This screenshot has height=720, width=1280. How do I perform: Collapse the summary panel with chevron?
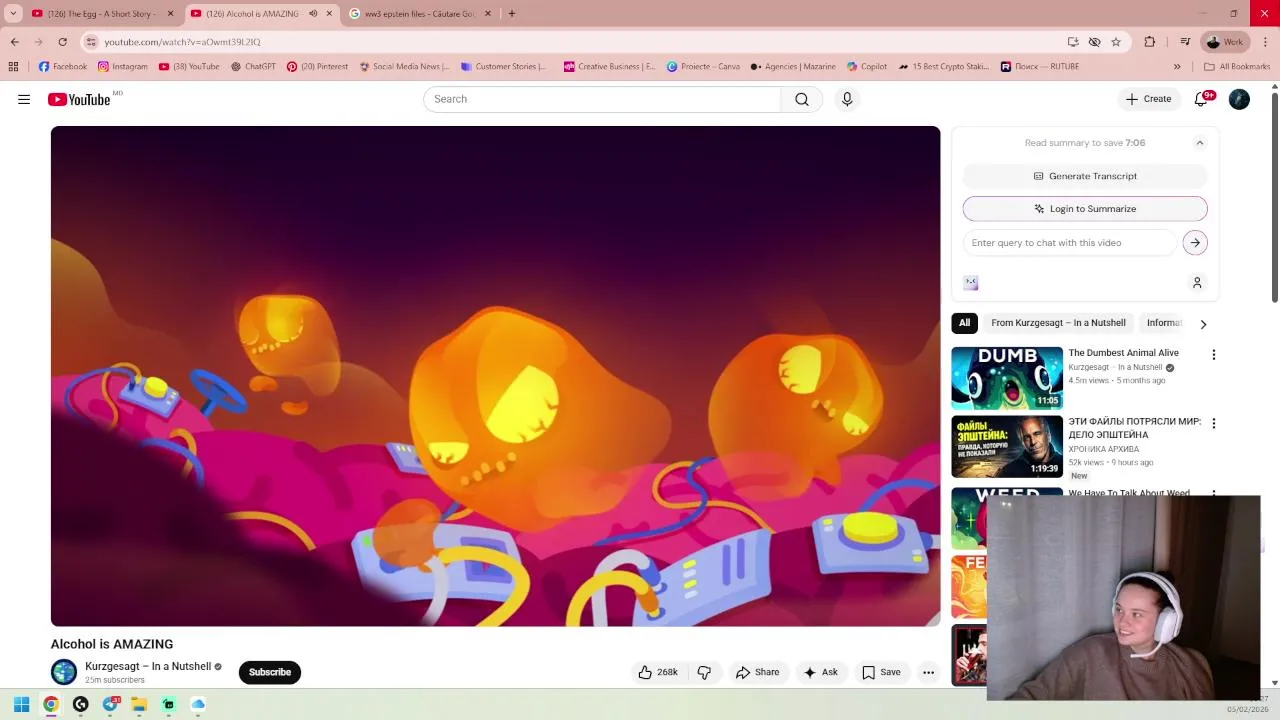[1200, 143]
